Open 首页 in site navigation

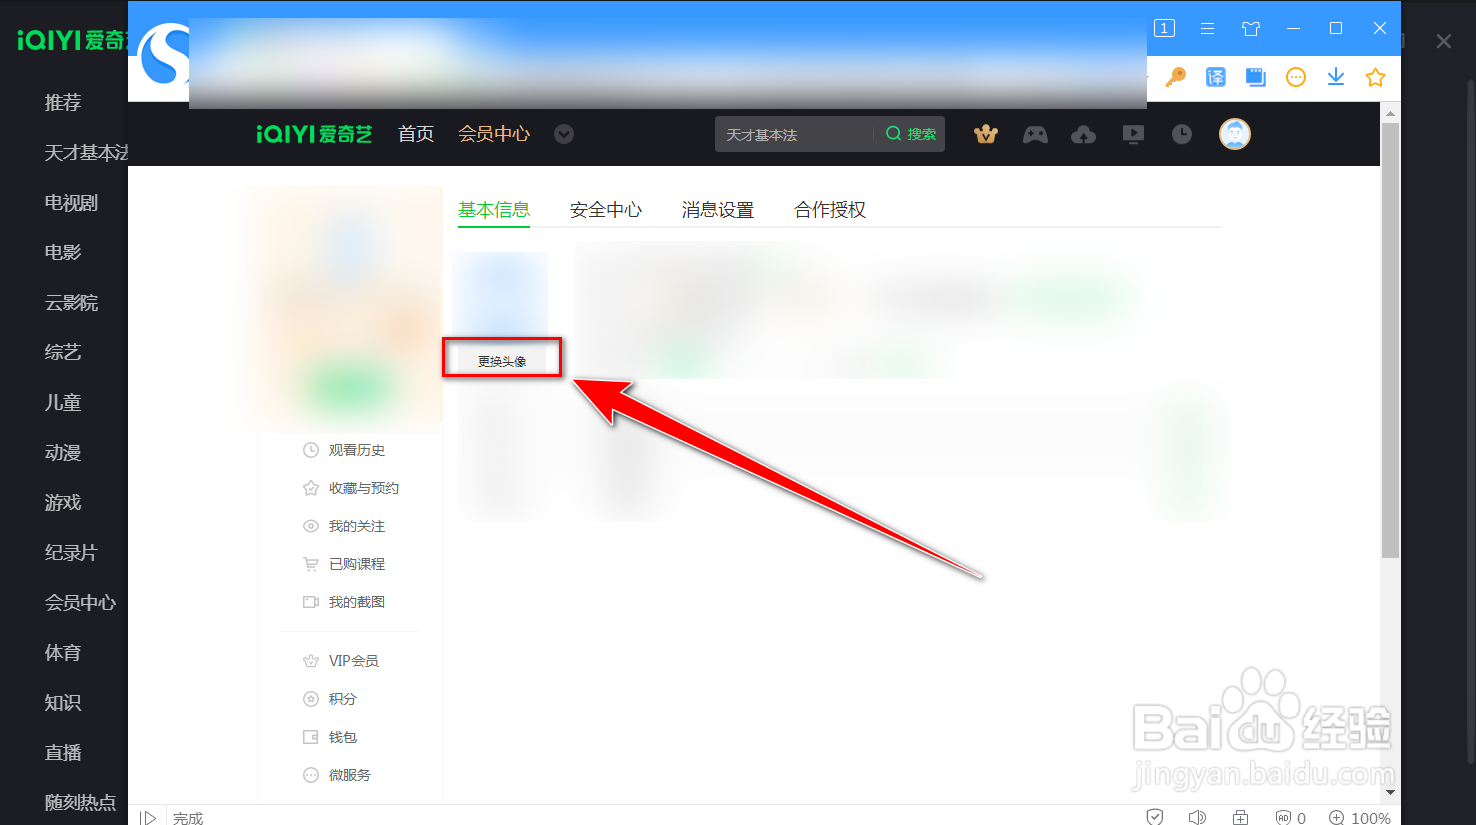click(416, 134)
